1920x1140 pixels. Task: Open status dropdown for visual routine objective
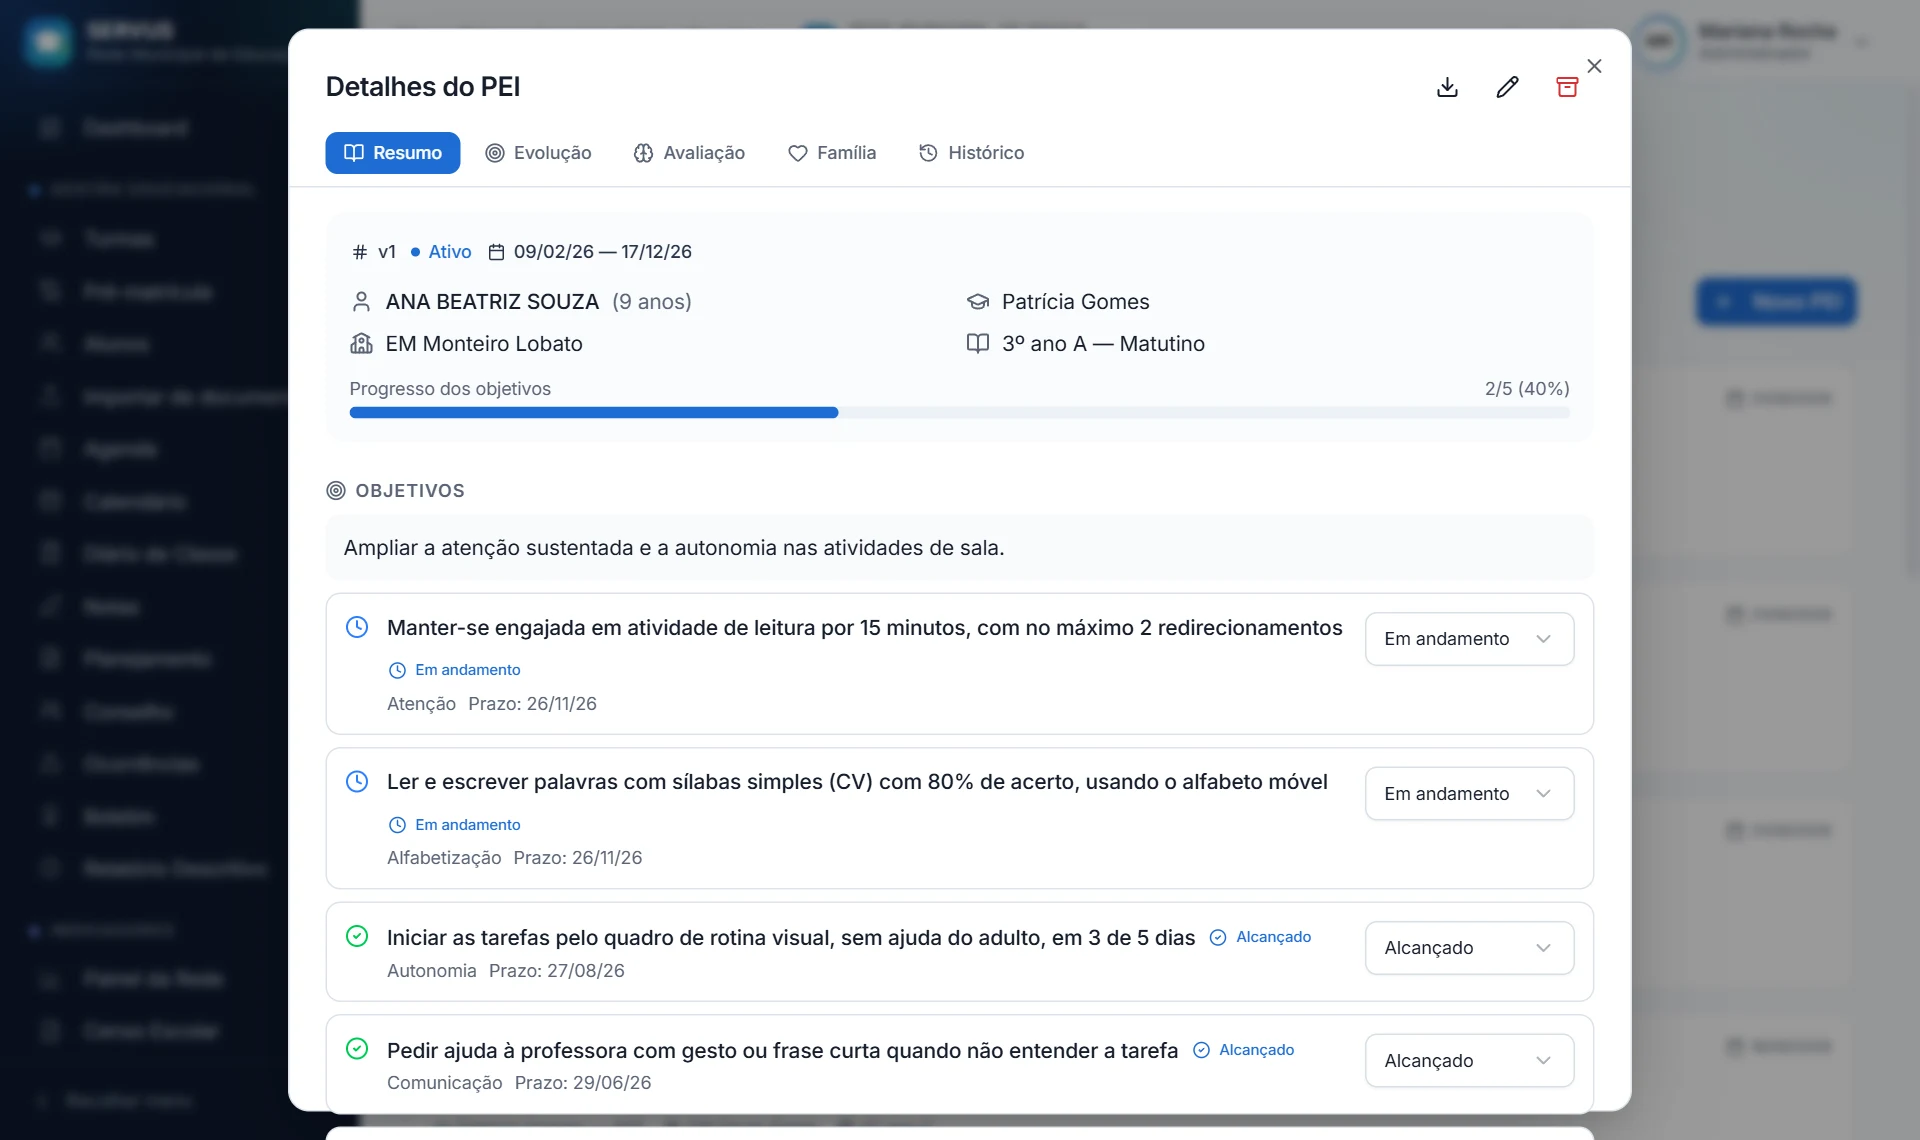[1469, 948]
